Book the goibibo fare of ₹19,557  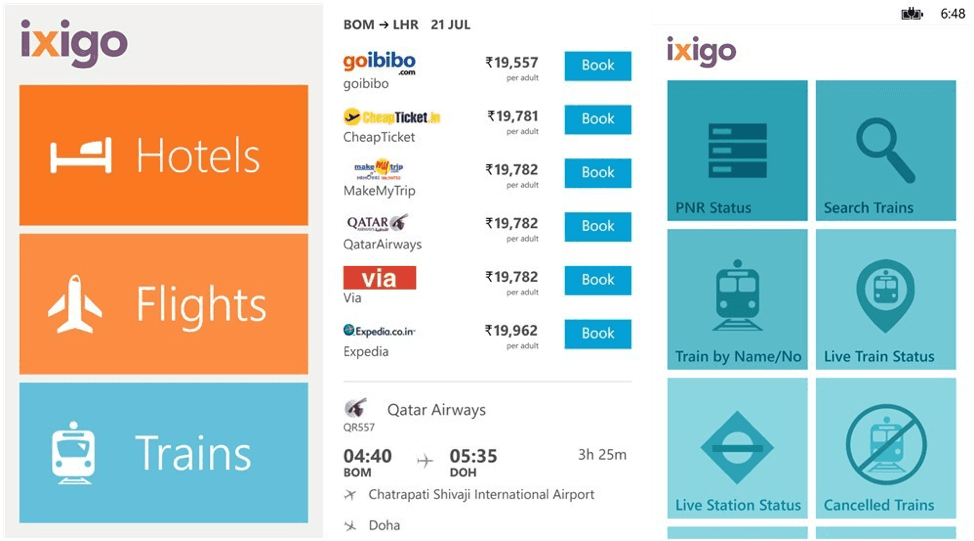(598, 66)
